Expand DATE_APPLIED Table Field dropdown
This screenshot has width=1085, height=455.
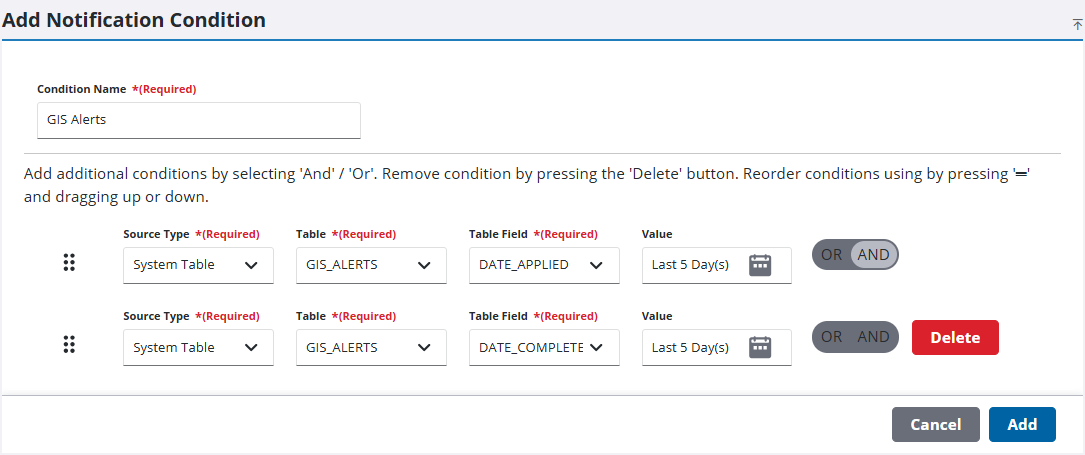544,265
